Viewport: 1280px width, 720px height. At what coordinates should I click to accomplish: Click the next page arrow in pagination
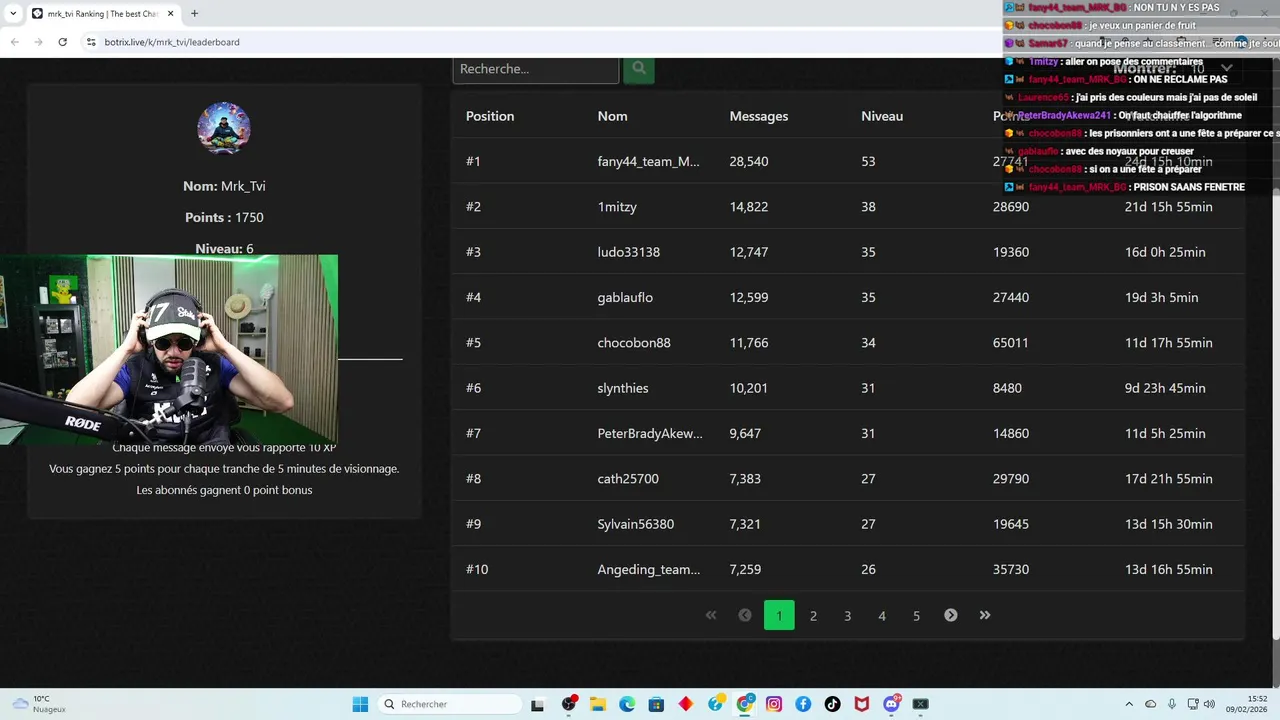click(x=950, y=615)
